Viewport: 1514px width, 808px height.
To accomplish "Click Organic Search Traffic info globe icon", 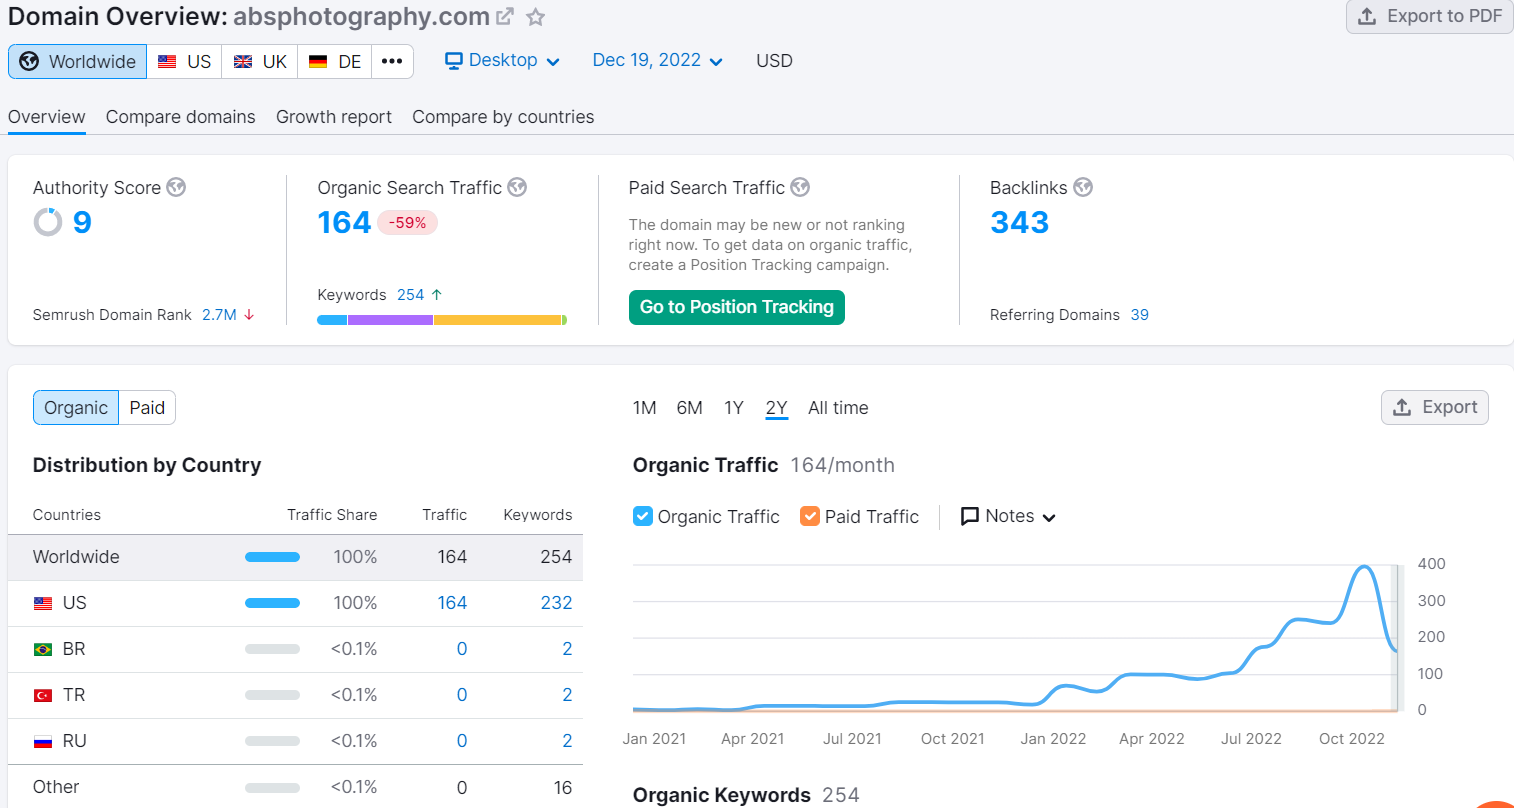I will [x=517, y=187].
